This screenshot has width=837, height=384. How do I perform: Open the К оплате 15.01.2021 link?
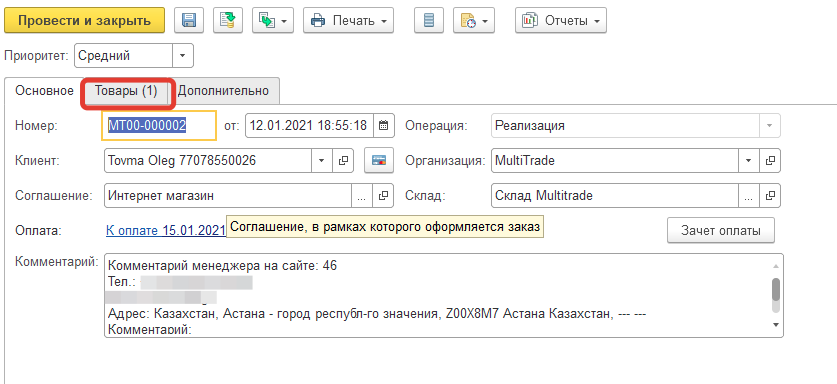point(166,231)
